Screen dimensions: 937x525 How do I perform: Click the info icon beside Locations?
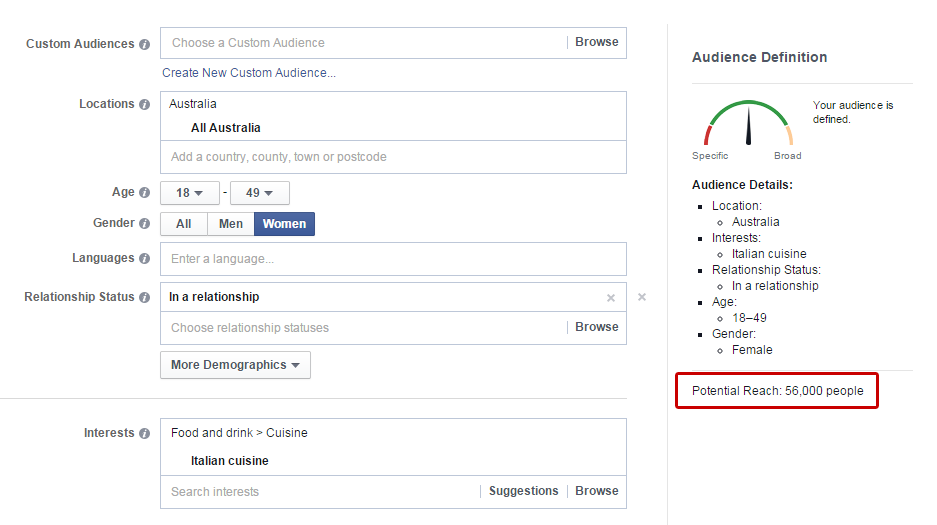pos(145,105)
